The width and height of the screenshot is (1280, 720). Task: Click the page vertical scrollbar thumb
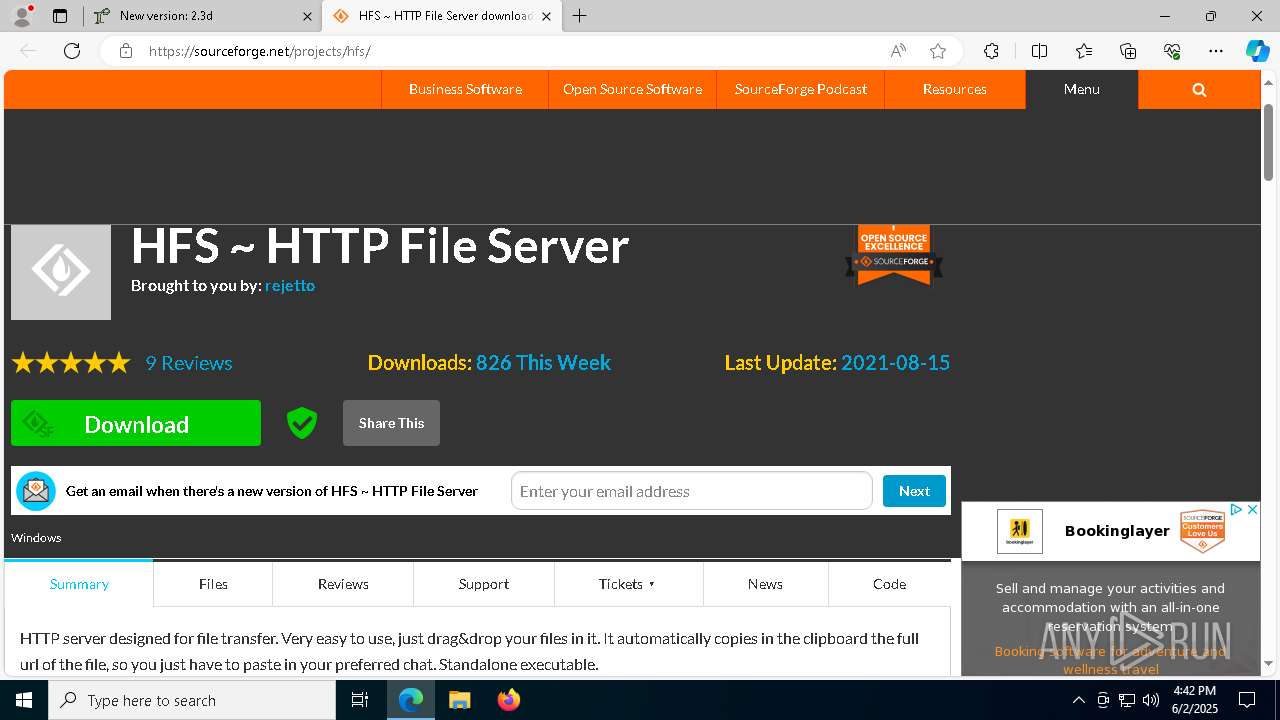coord(1269,142)
